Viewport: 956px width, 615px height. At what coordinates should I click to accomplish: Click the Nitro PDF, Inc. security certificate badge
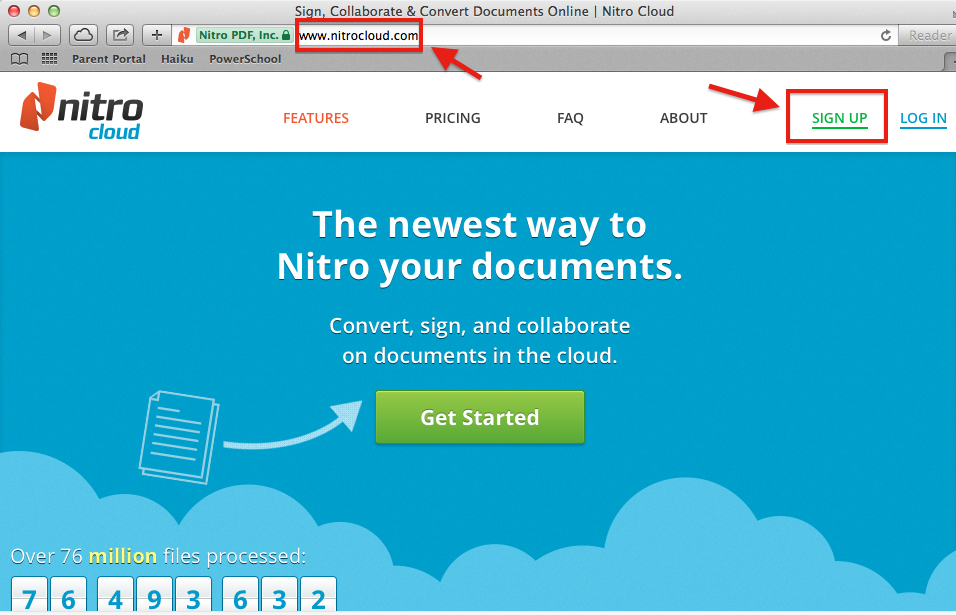(244, 35)
